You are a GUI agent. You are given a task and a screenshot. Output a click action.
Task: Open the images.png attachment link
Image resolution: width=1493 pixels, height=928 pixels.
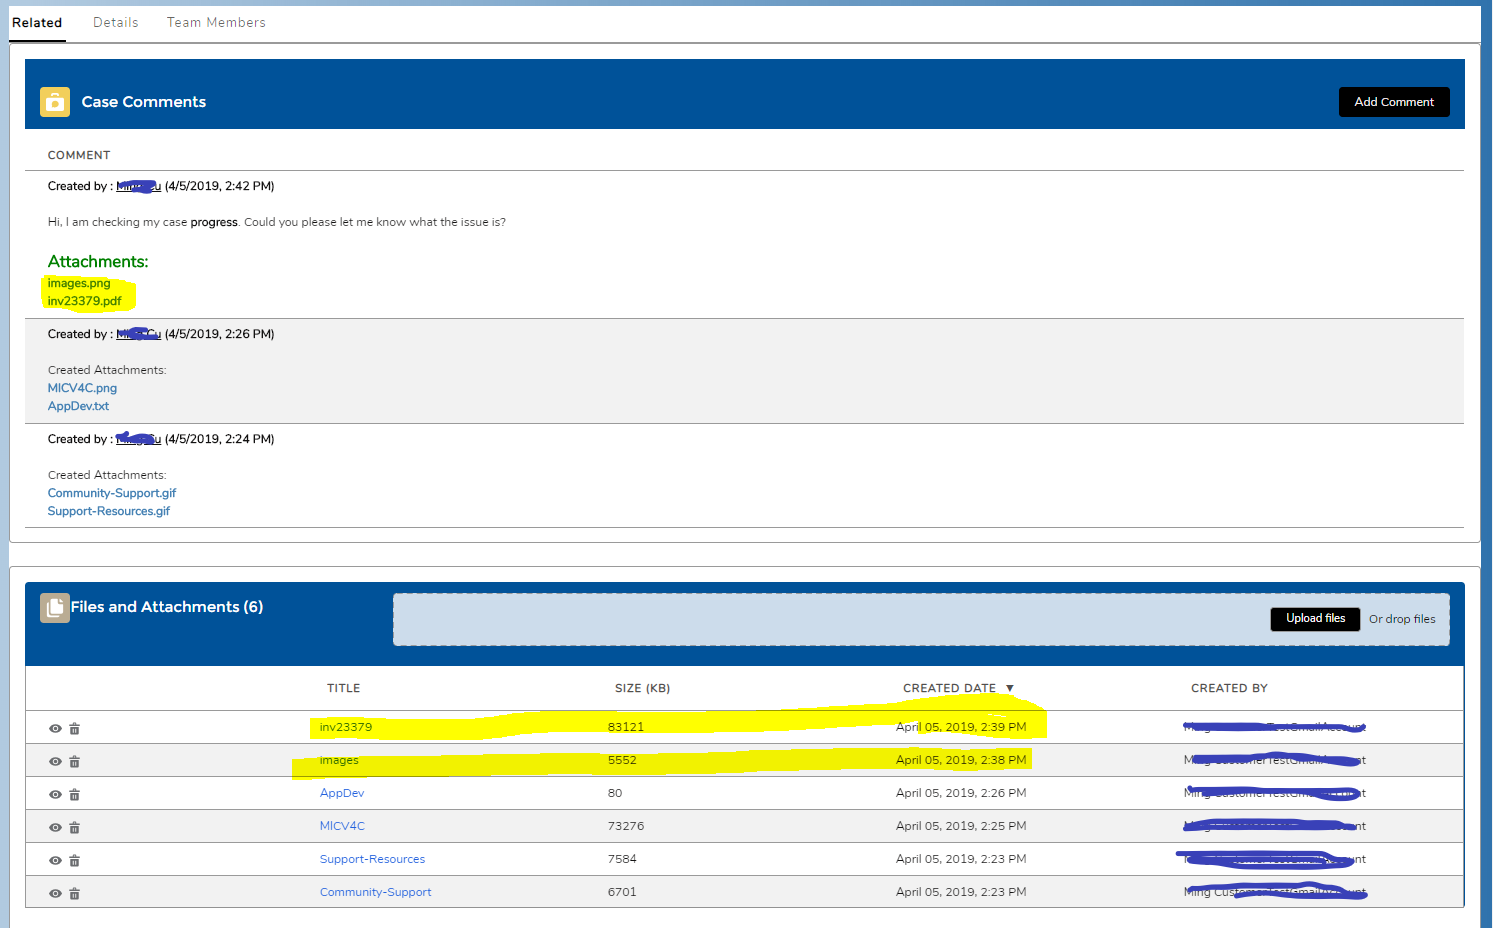click(79, 283)
